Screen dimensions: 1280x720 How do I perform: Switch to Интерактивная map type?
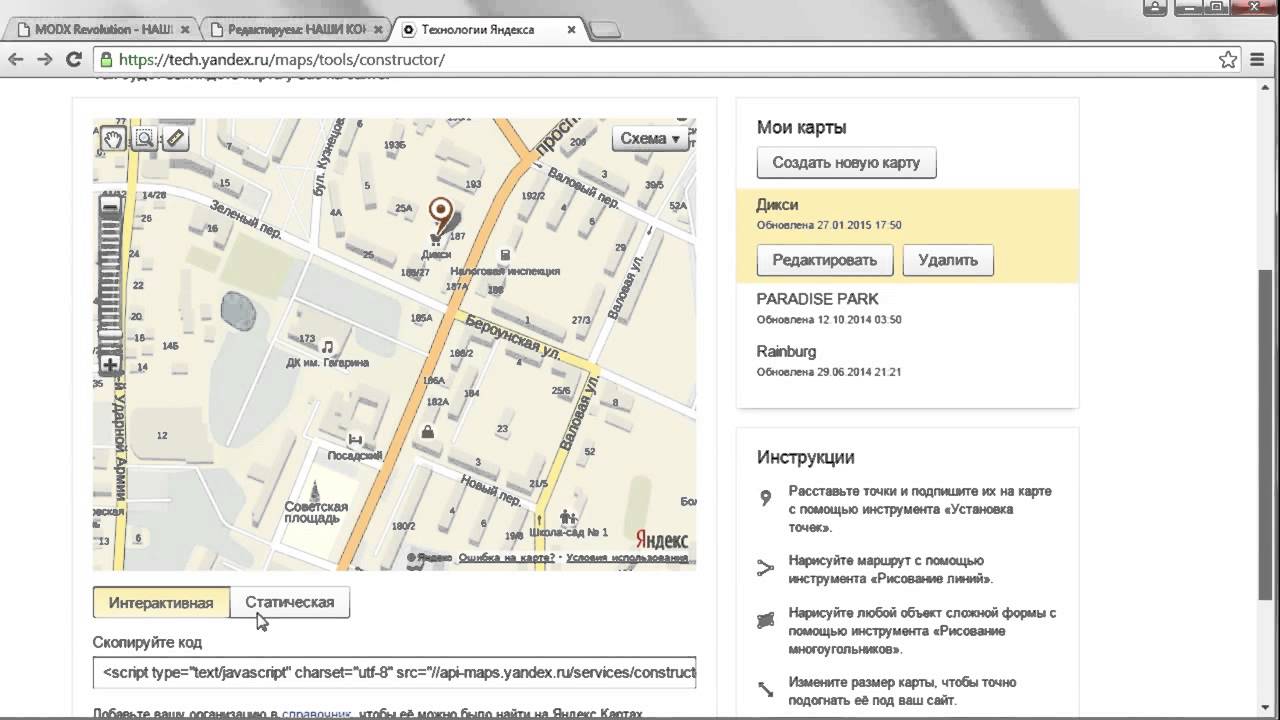pyautogui.click(x=161, y=602)
